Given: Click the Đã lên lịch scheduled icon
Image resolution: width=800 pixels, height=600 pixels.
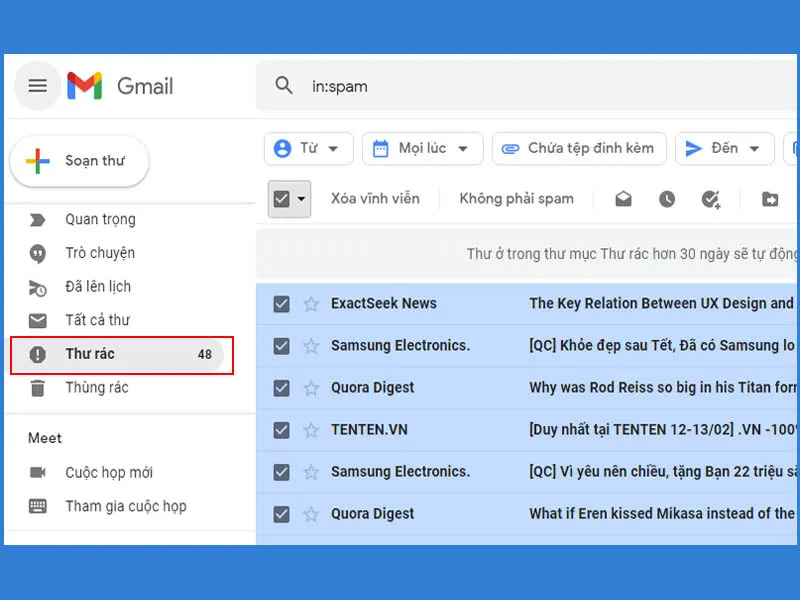Looking at the screenshot, I should point(37,288).
